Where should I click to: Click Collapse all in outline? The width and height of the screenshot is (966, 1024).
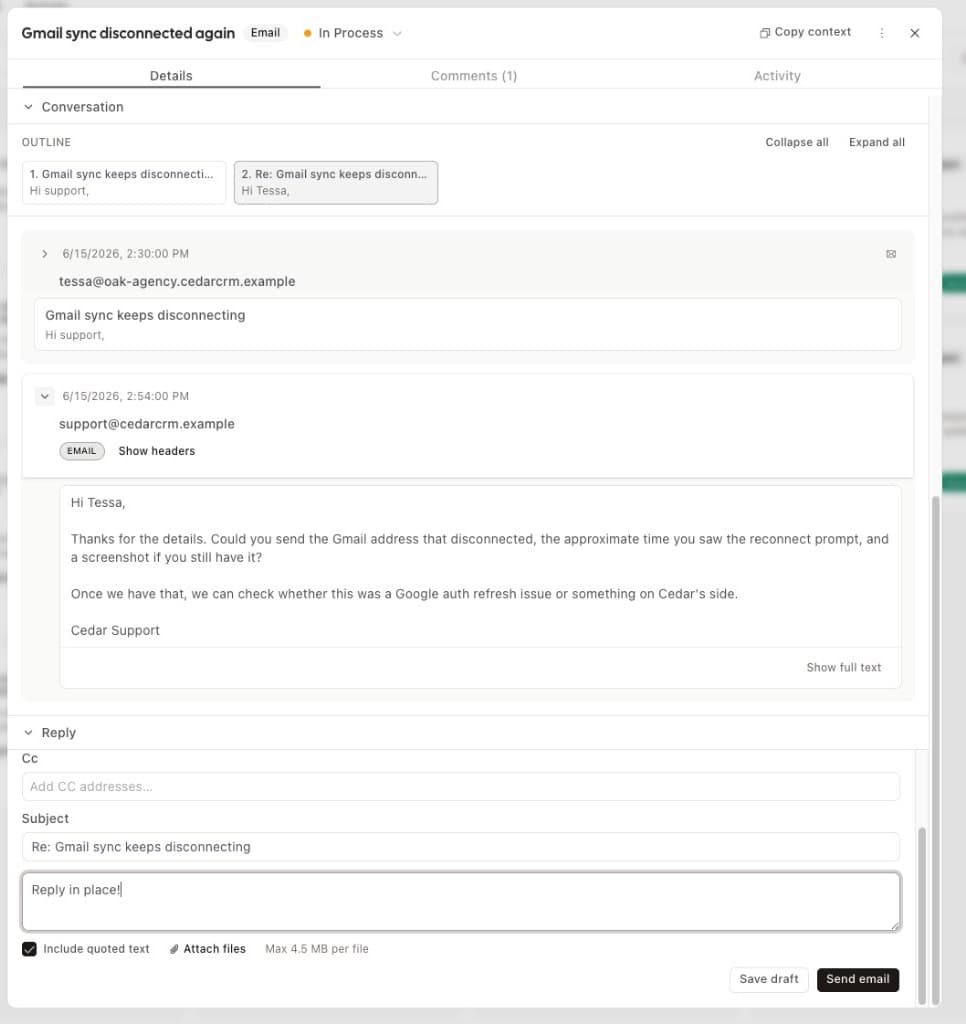point(796,142)
